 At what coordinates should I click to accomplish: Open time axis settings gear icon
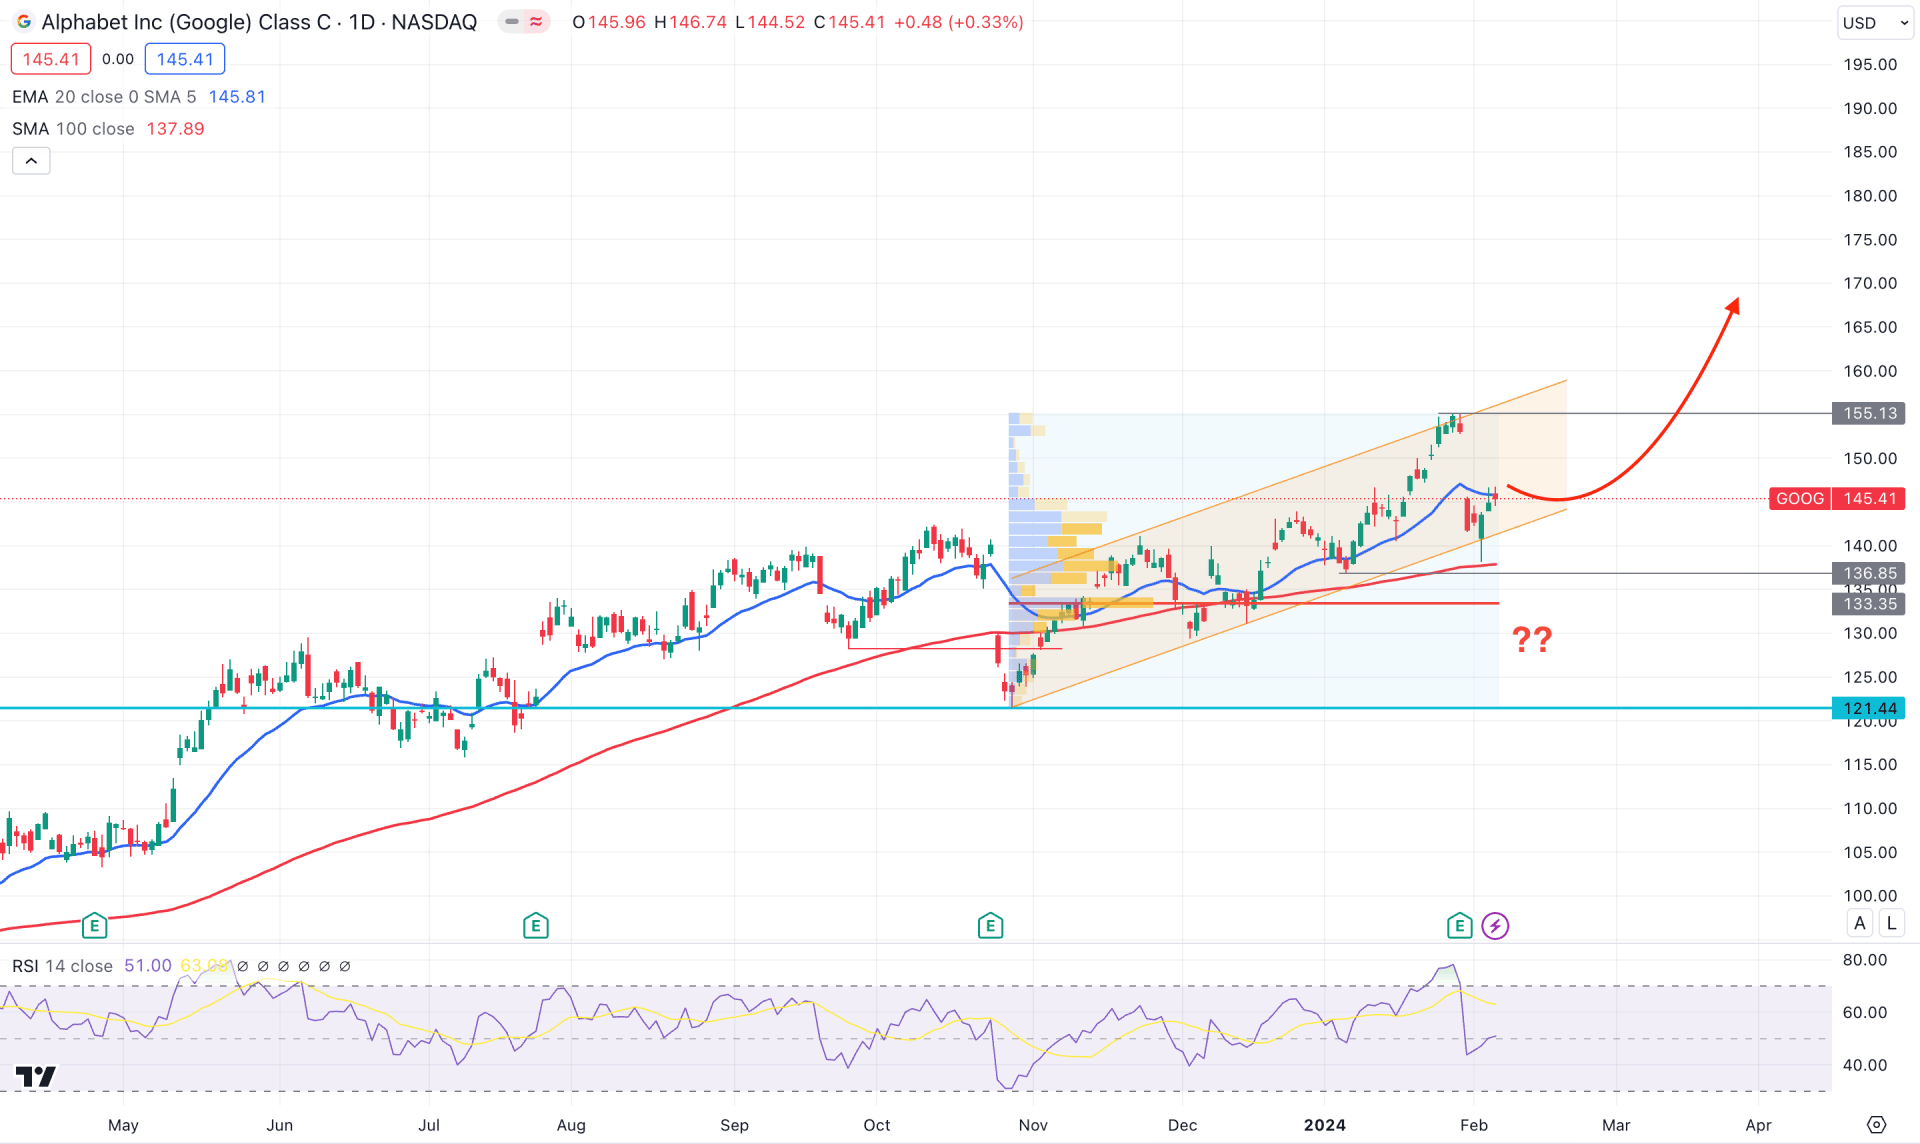[1876, 1125]
